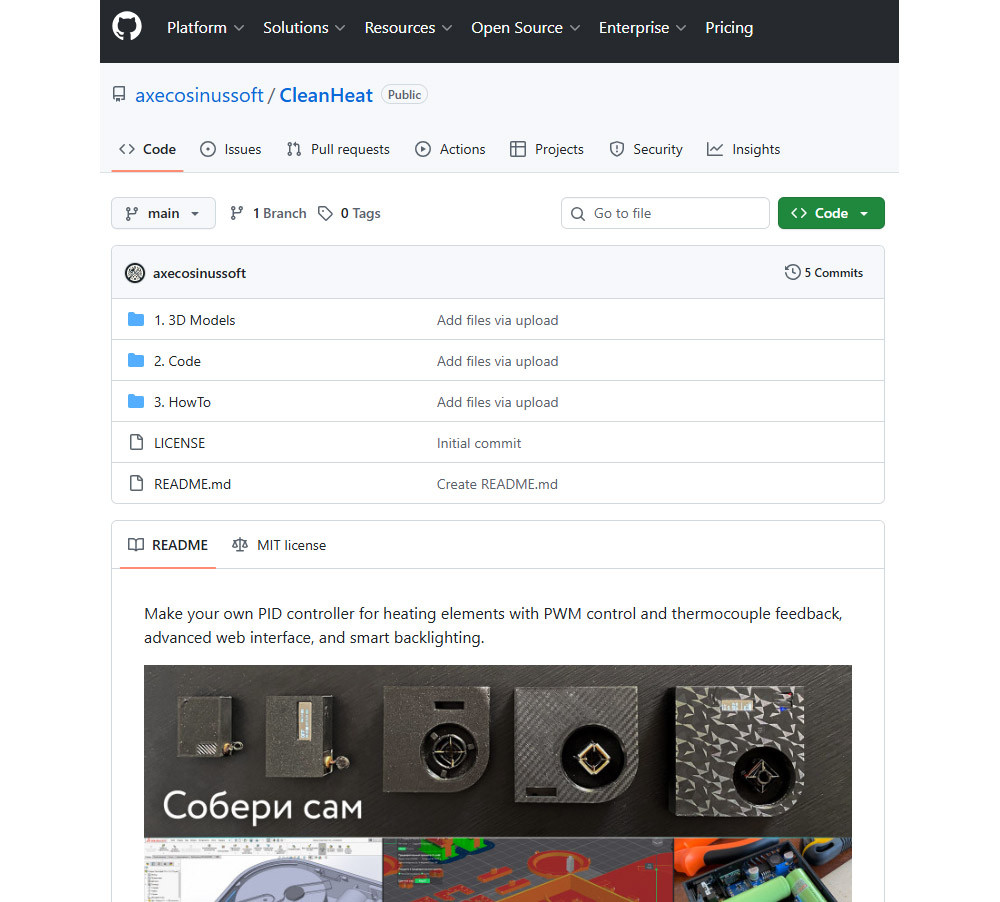Switch to the Projects tab
The image size is (1000, 902).
point(547,149)
